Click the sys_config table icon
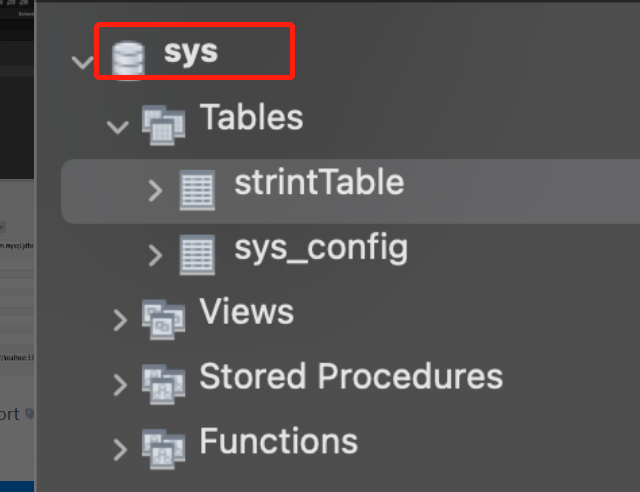Screen dimensions: 640x492 (198, 255)
